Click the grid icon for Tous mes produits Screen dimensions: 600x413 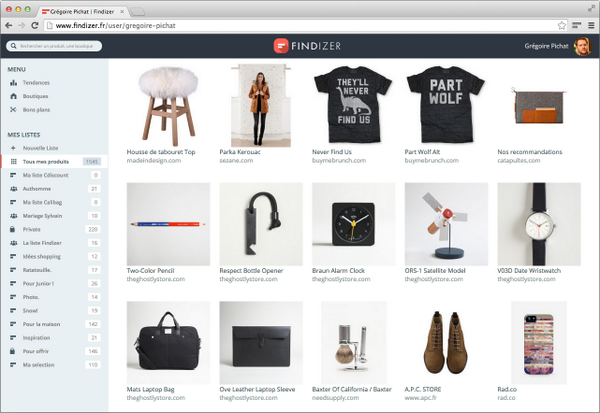point(13,162)
